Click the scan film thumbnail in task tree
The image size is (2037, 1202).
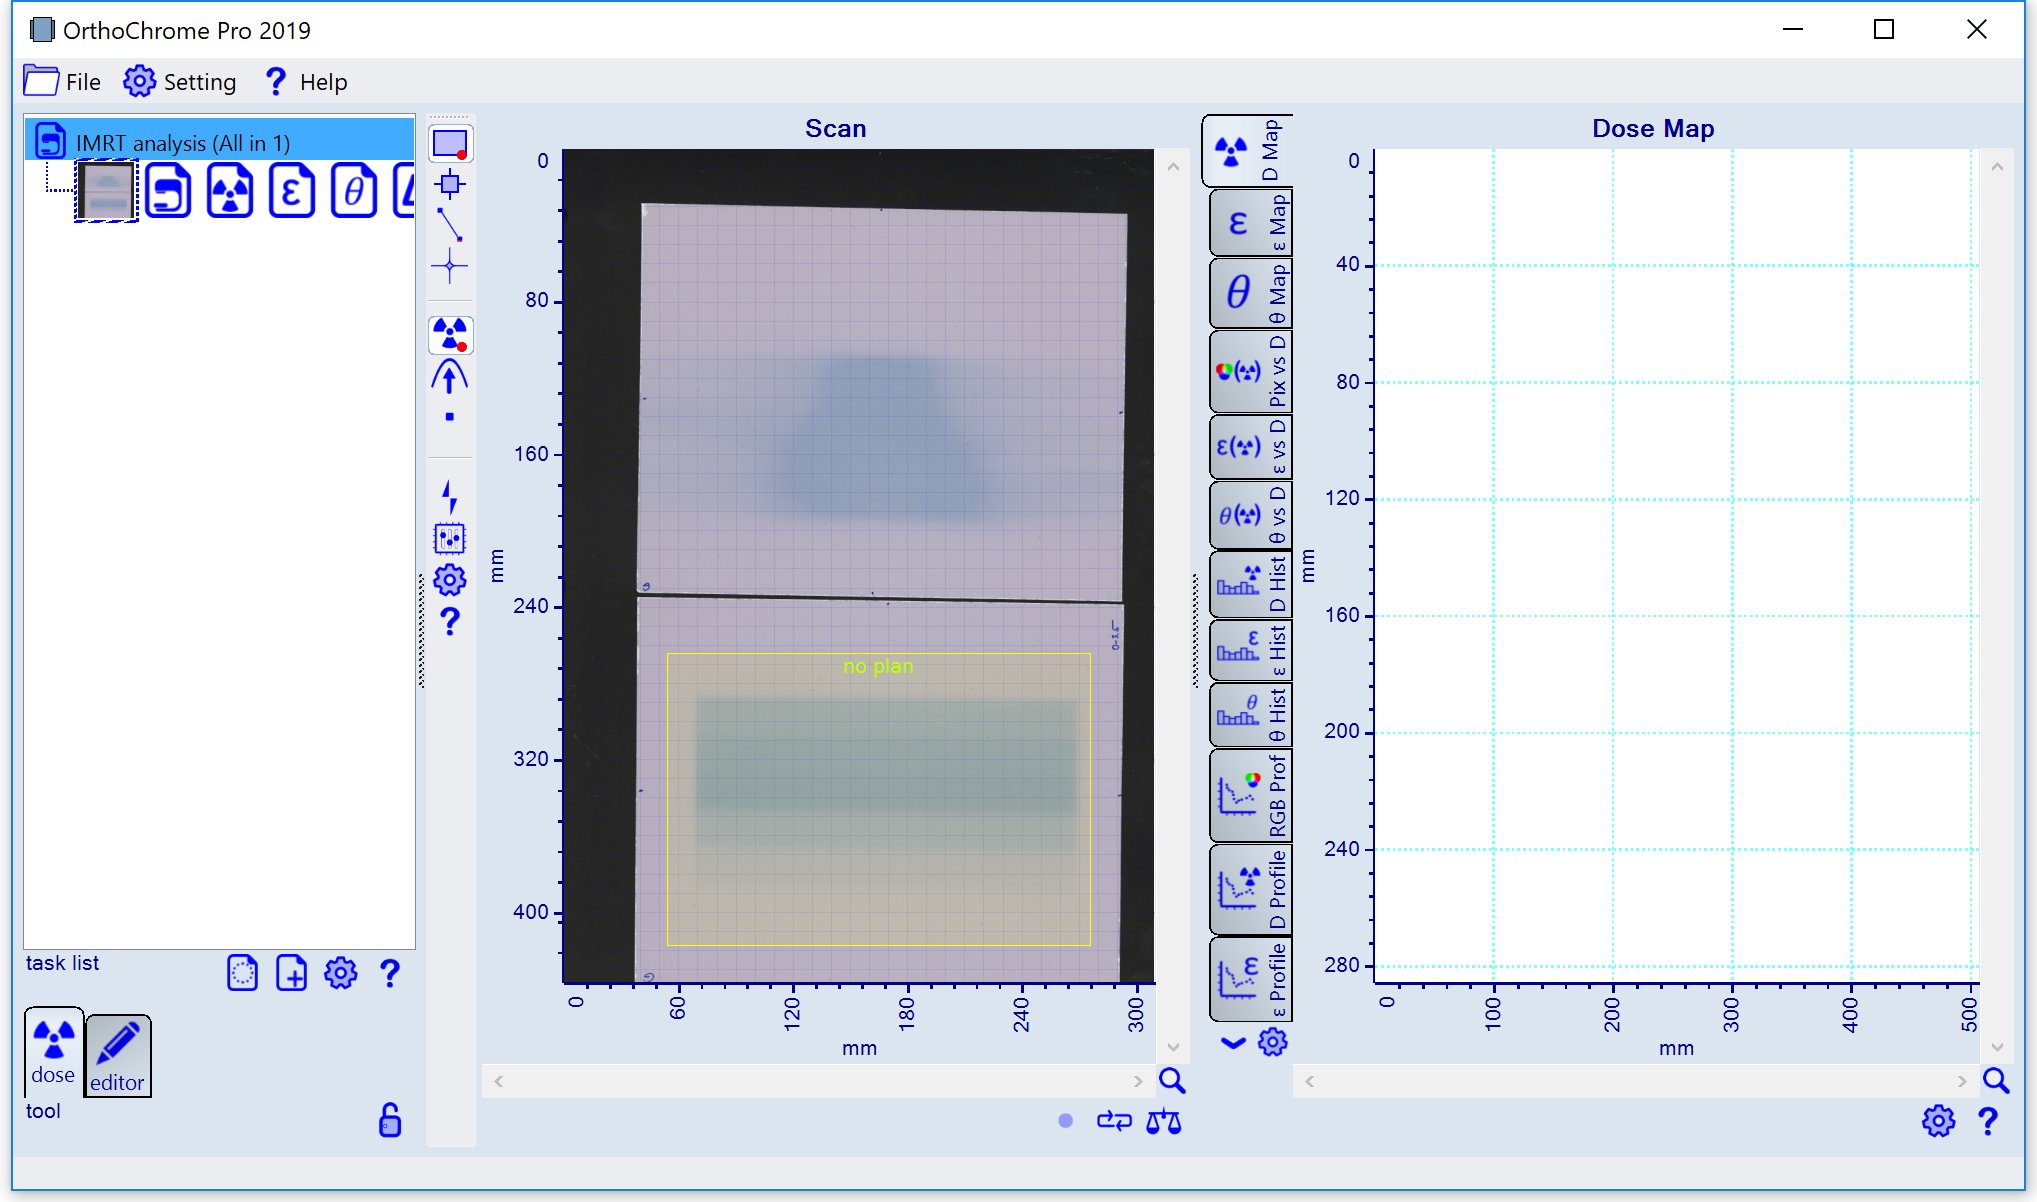click(x=107, y=191)
